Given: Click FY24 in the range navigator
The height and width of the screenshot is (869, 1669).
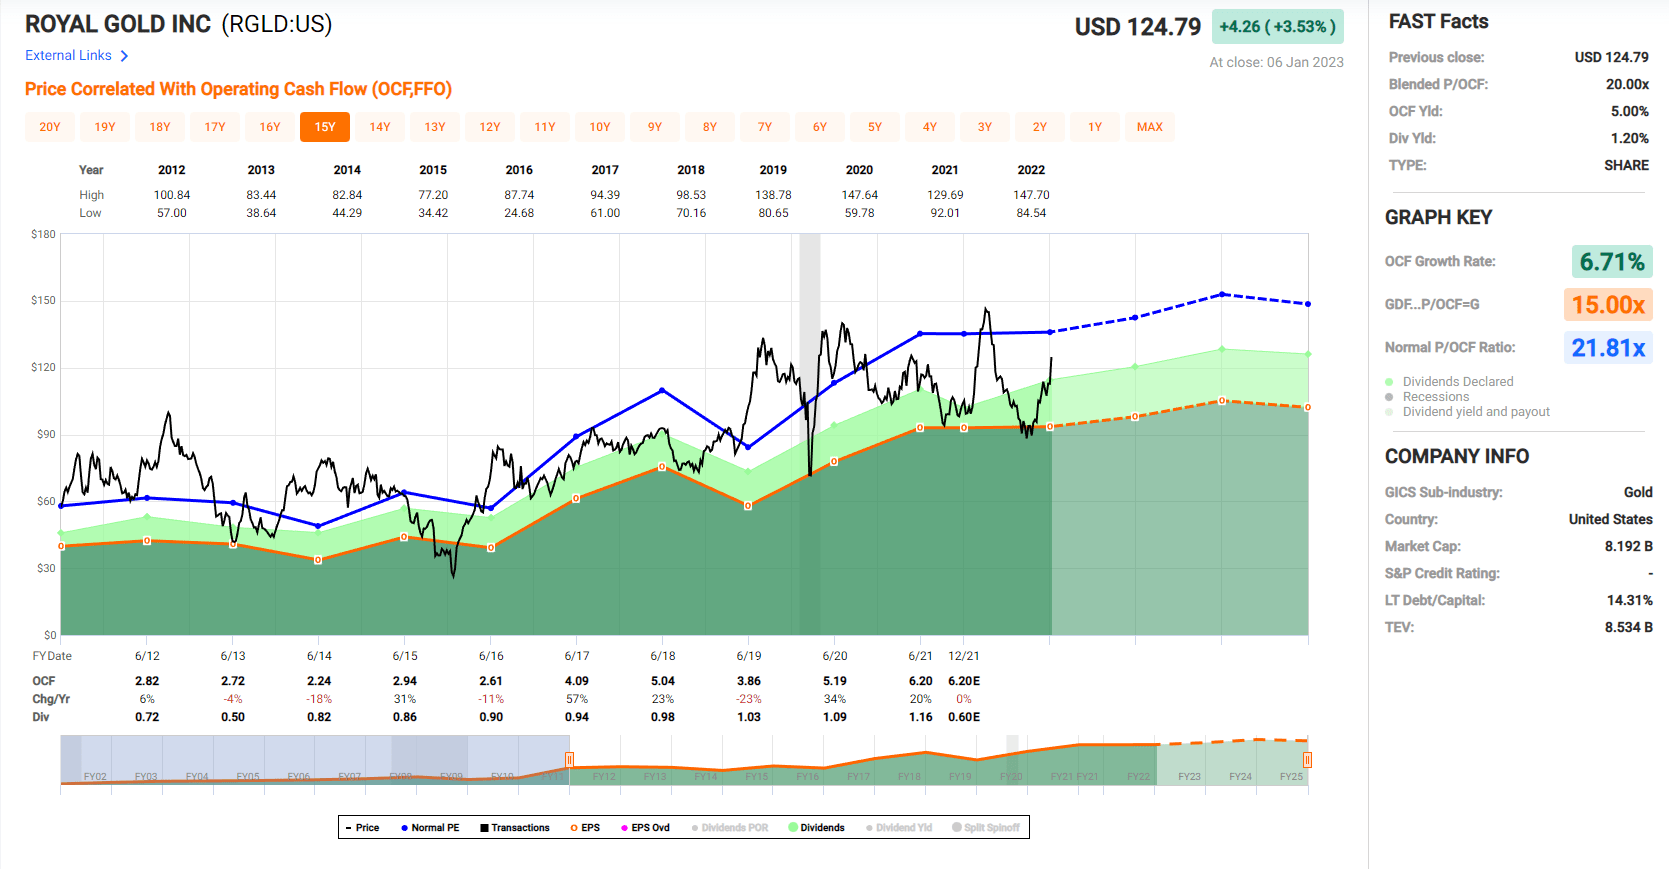Looking at the screenshot, I should 1240,777.
